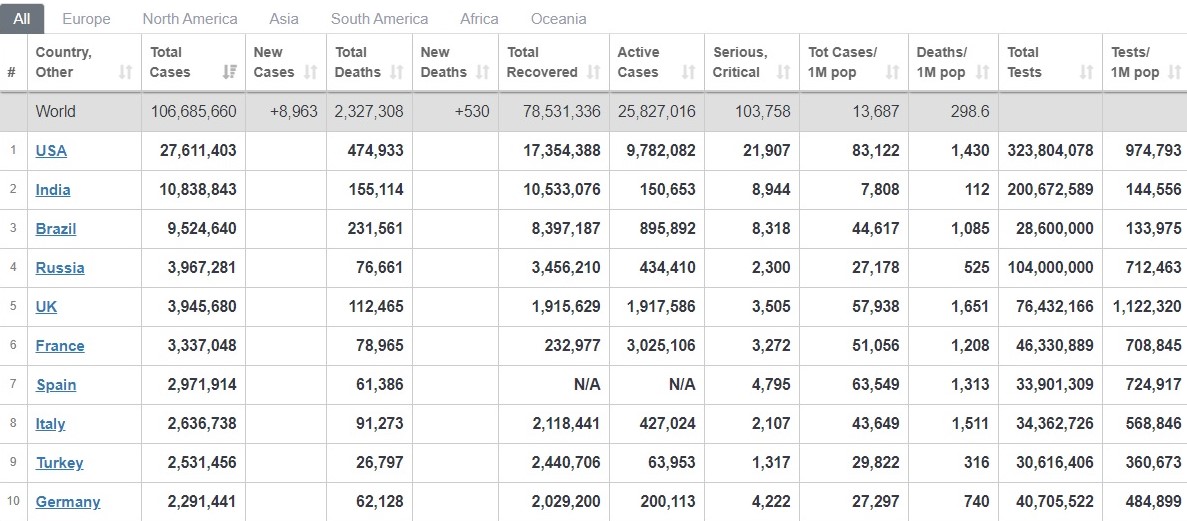The width and height of the screenshot is (1187, 521).
Task: Click sort icon in New Deaths header
Action: pyautogui.click(x=483, y=72)
